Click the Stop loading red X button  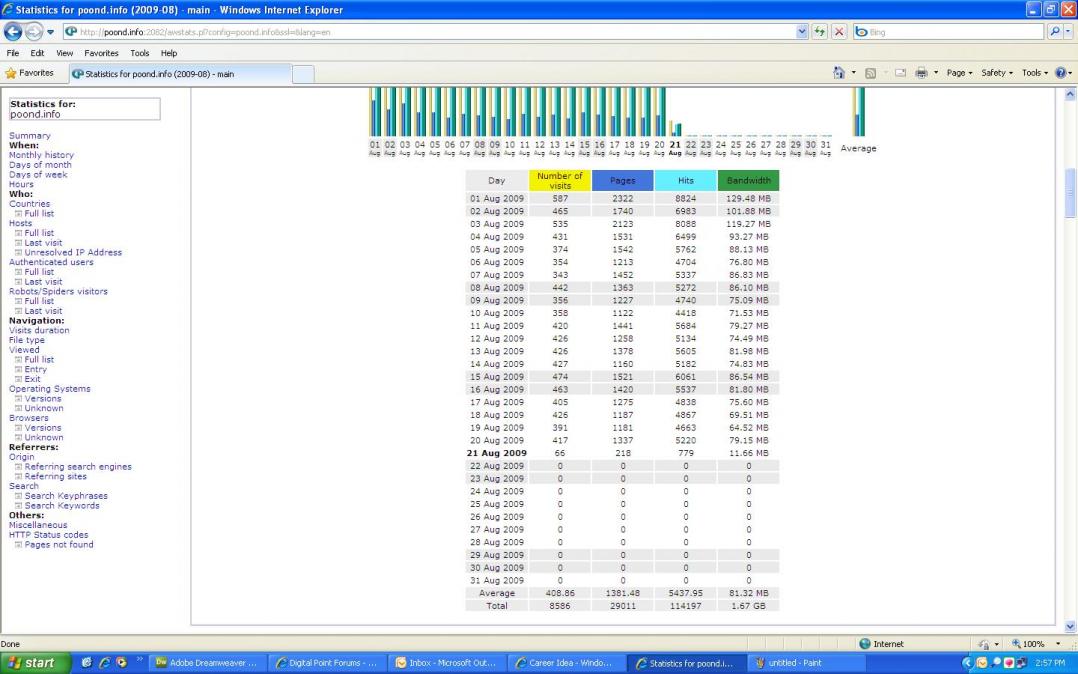coord(839,32)
